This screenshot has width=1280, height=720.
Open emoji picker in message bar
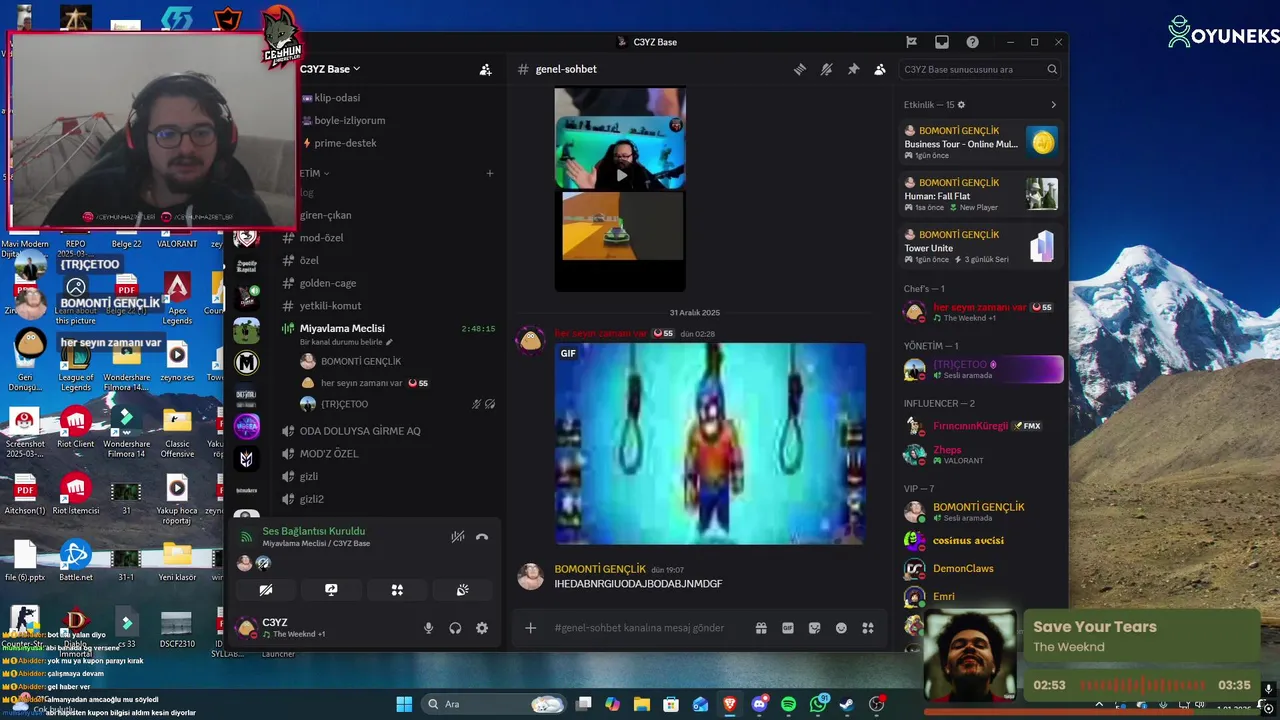pyautogui.click(x=841, y=628)
